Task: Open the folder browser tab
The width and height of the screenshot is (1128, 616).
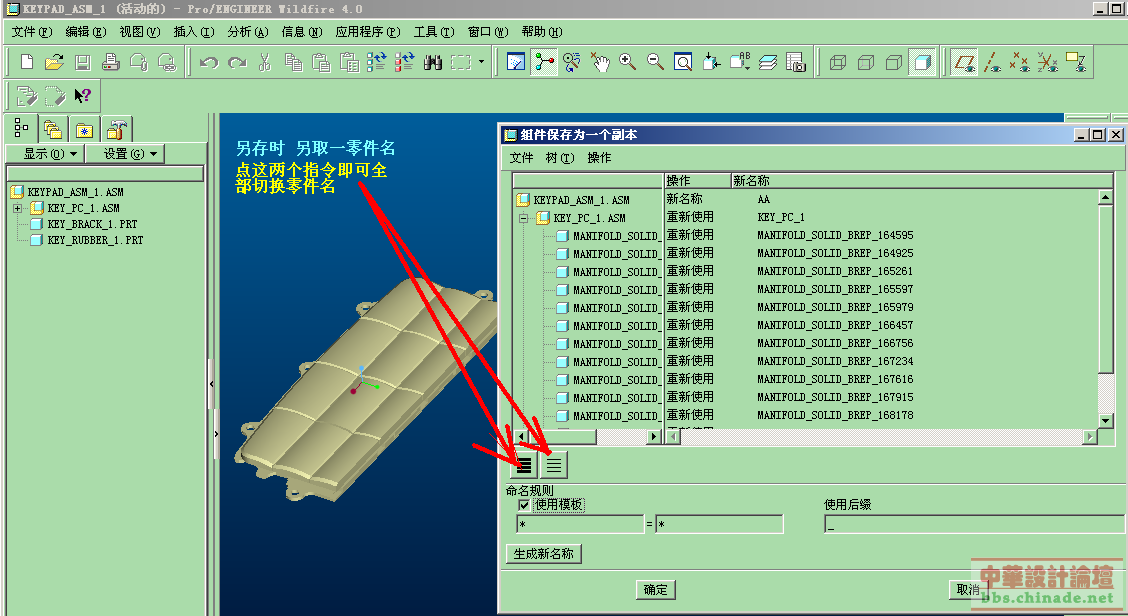Action: tap(53, 130)
